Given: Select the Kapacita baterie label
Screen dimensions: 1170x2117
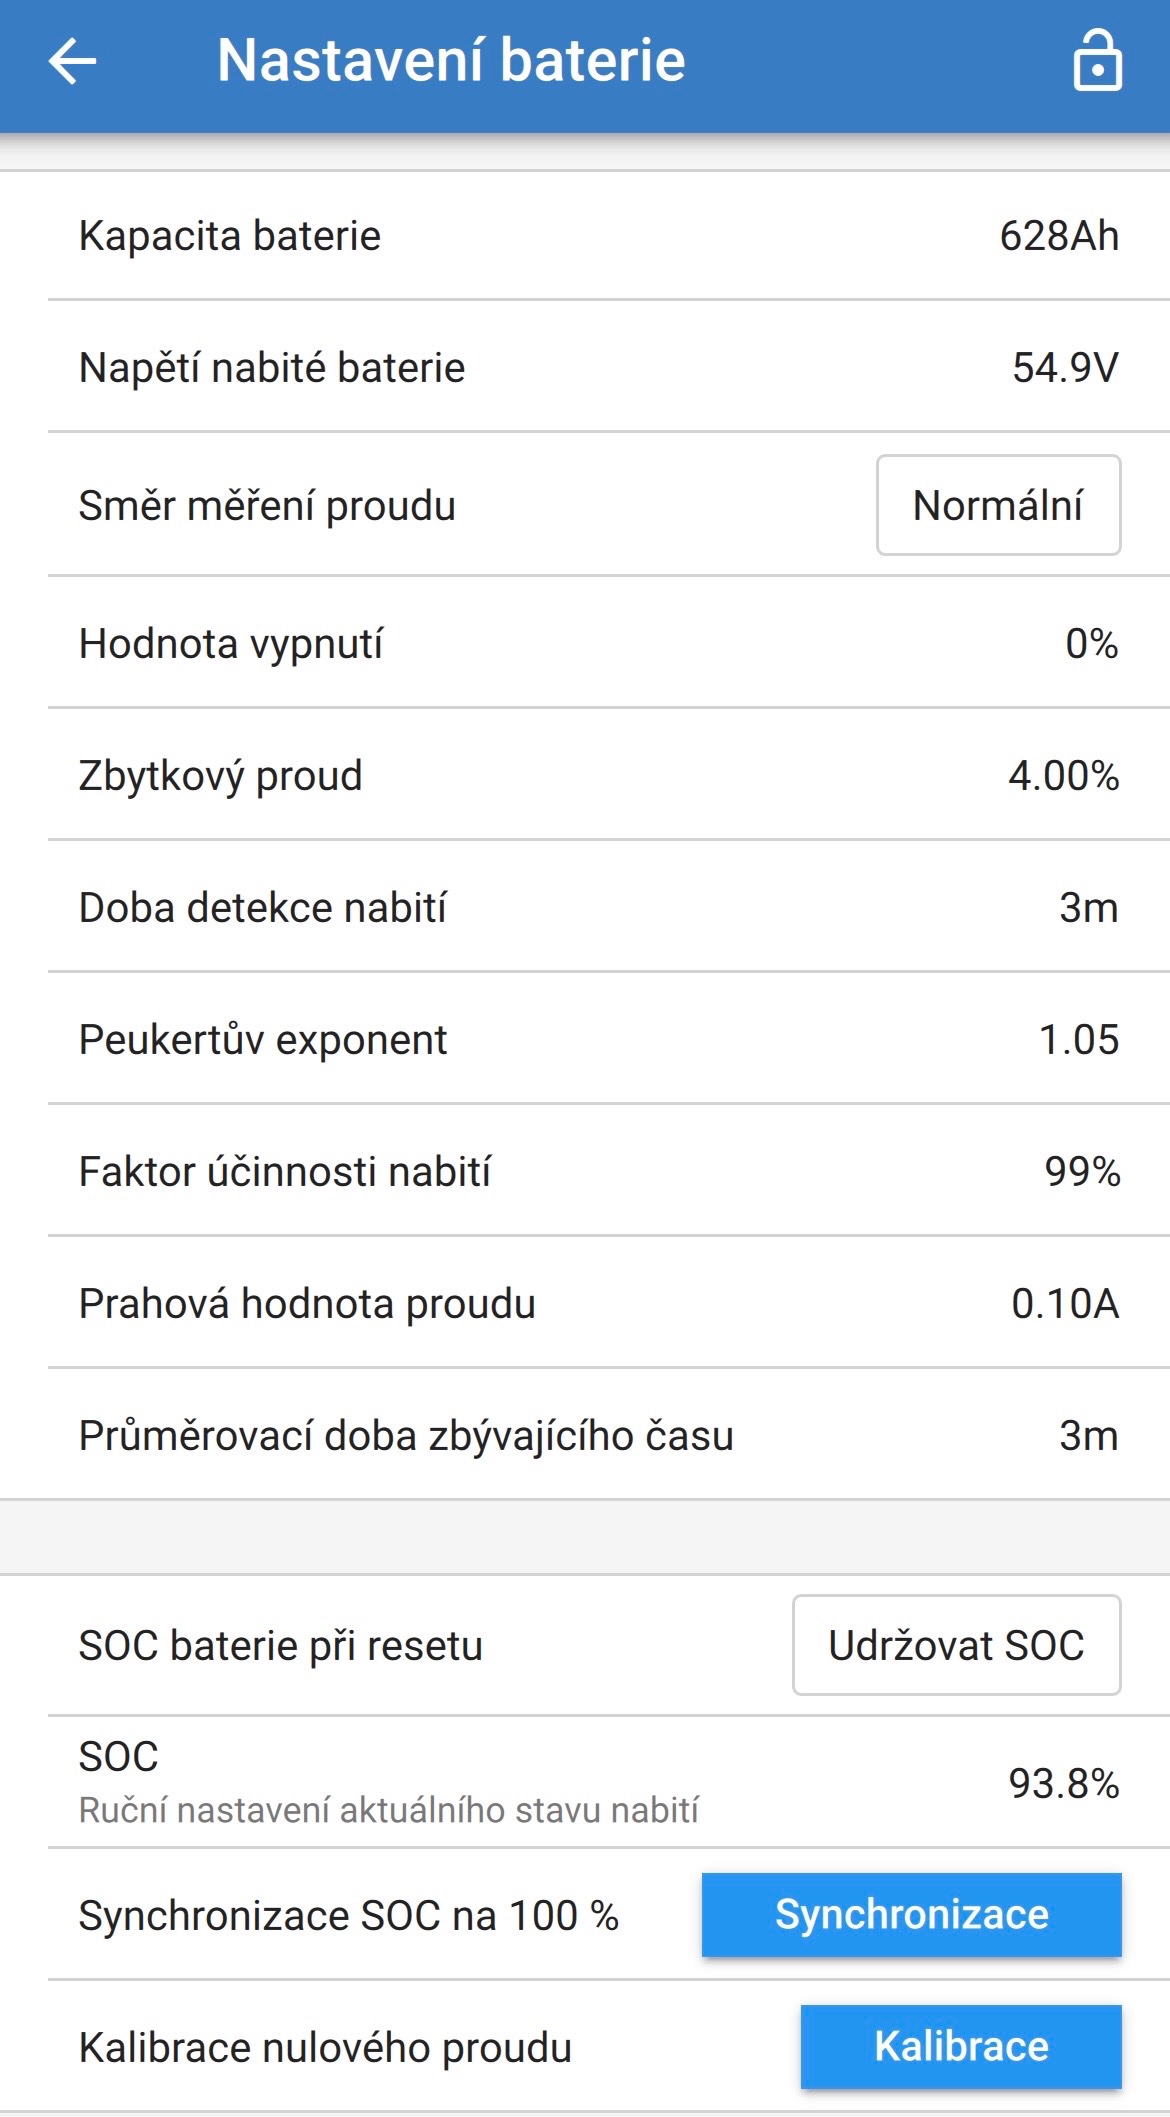Looking at the screenshot, I should [x=230, y=237].
